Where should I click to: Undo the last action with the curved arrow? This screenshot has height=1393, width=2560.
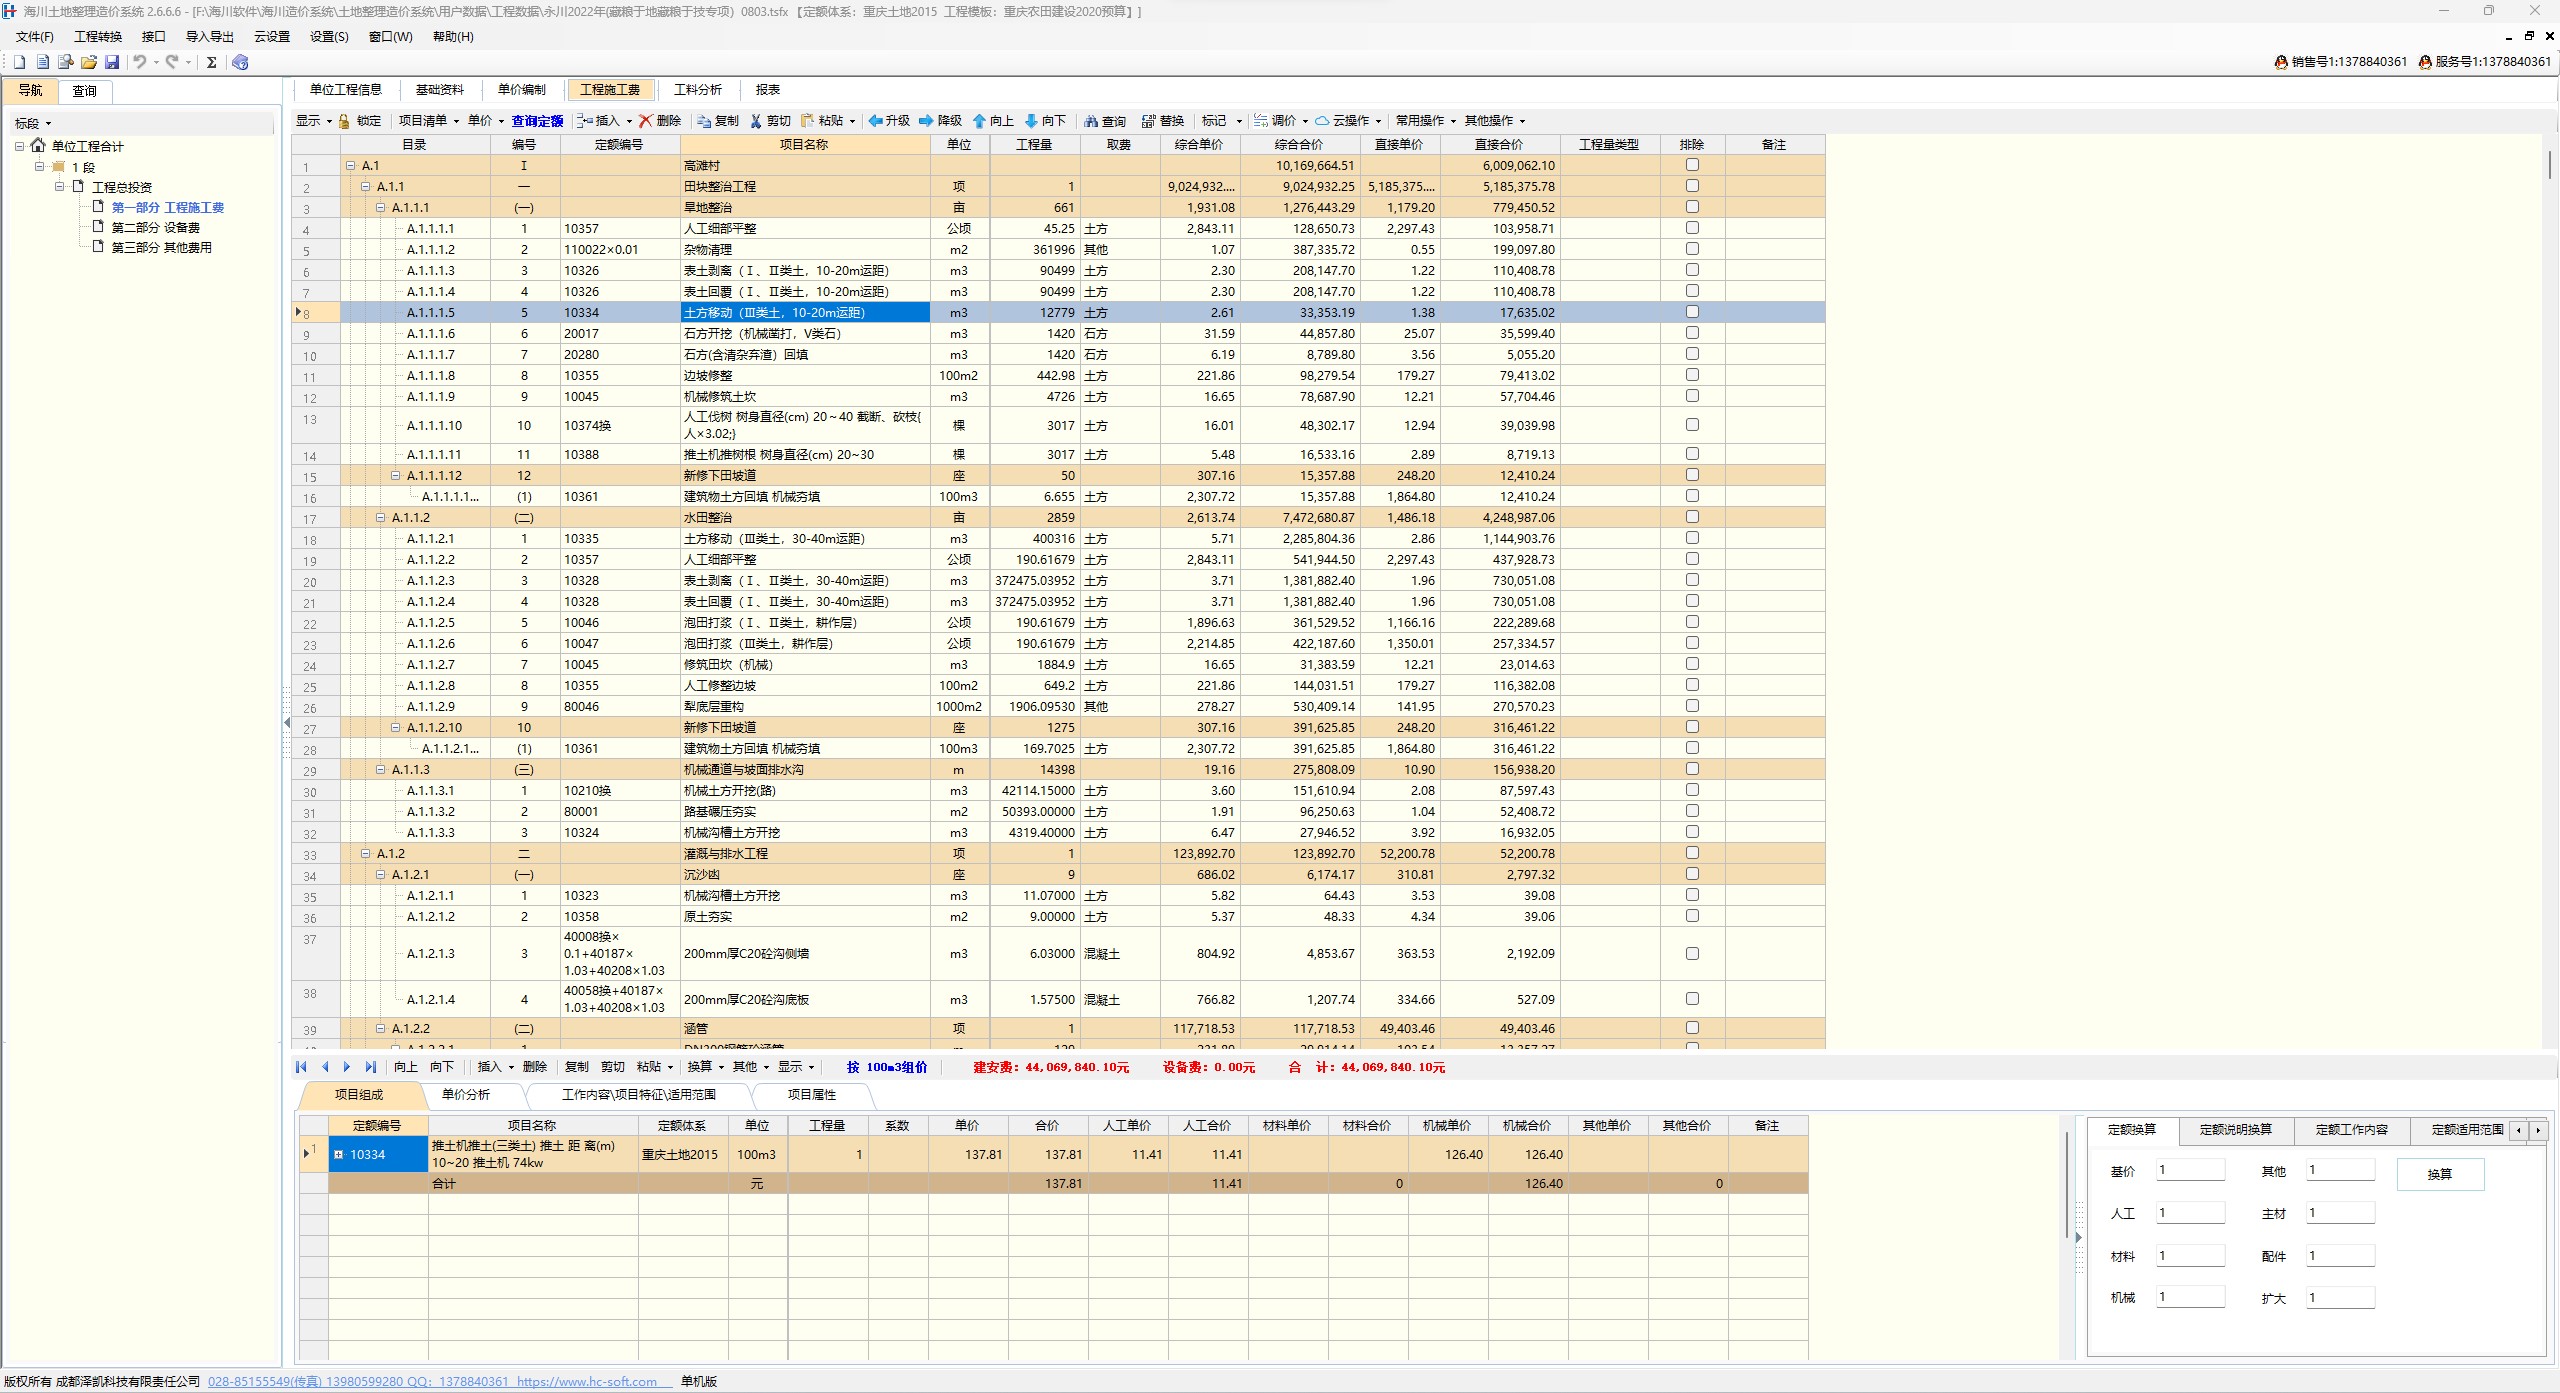pos(140,62)
